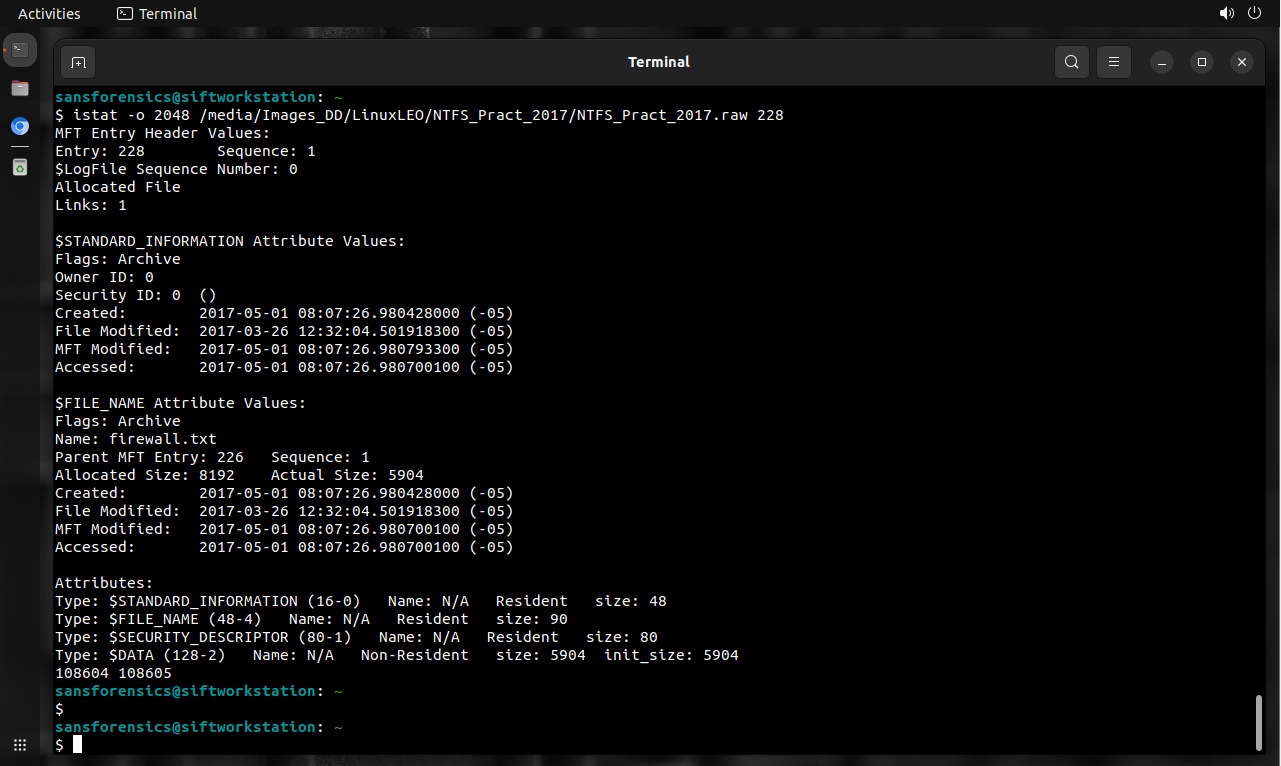Image resolution: width=1281 pixels, height=766 pixels.
Task: Open the power system menu icon
Action: click(1256, 13)
